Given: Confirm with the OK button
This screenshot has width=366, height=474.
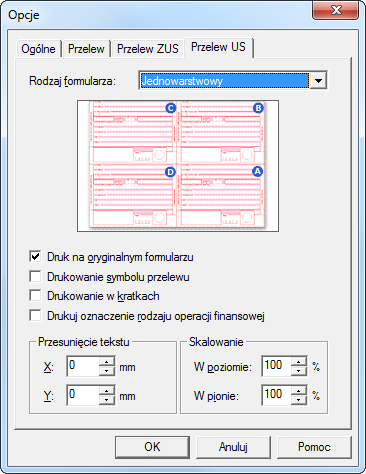Looking at the screenshot, I should (152, 447).
